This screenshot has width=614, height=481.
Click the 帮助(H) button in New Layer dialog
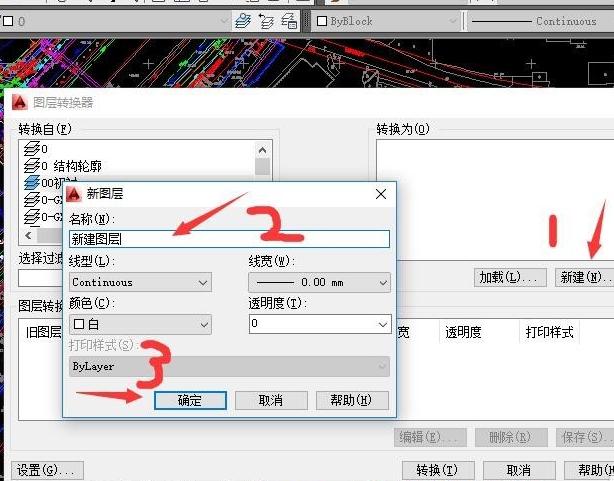pyautogui.click(x=352, y=400)
